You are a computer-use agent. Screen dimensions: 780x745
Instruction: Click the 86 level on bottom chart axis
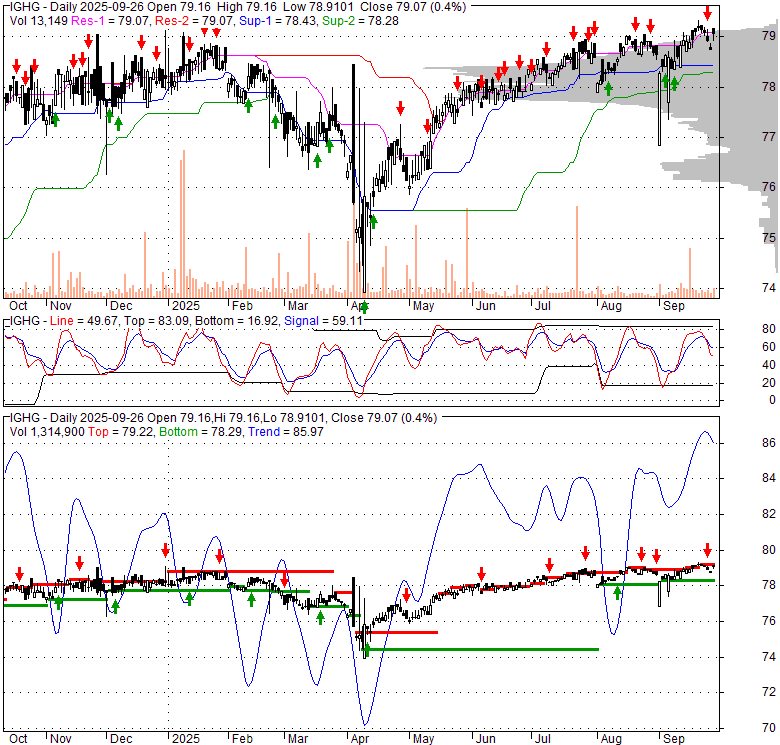pyautogui.click(x=769, y=443)
